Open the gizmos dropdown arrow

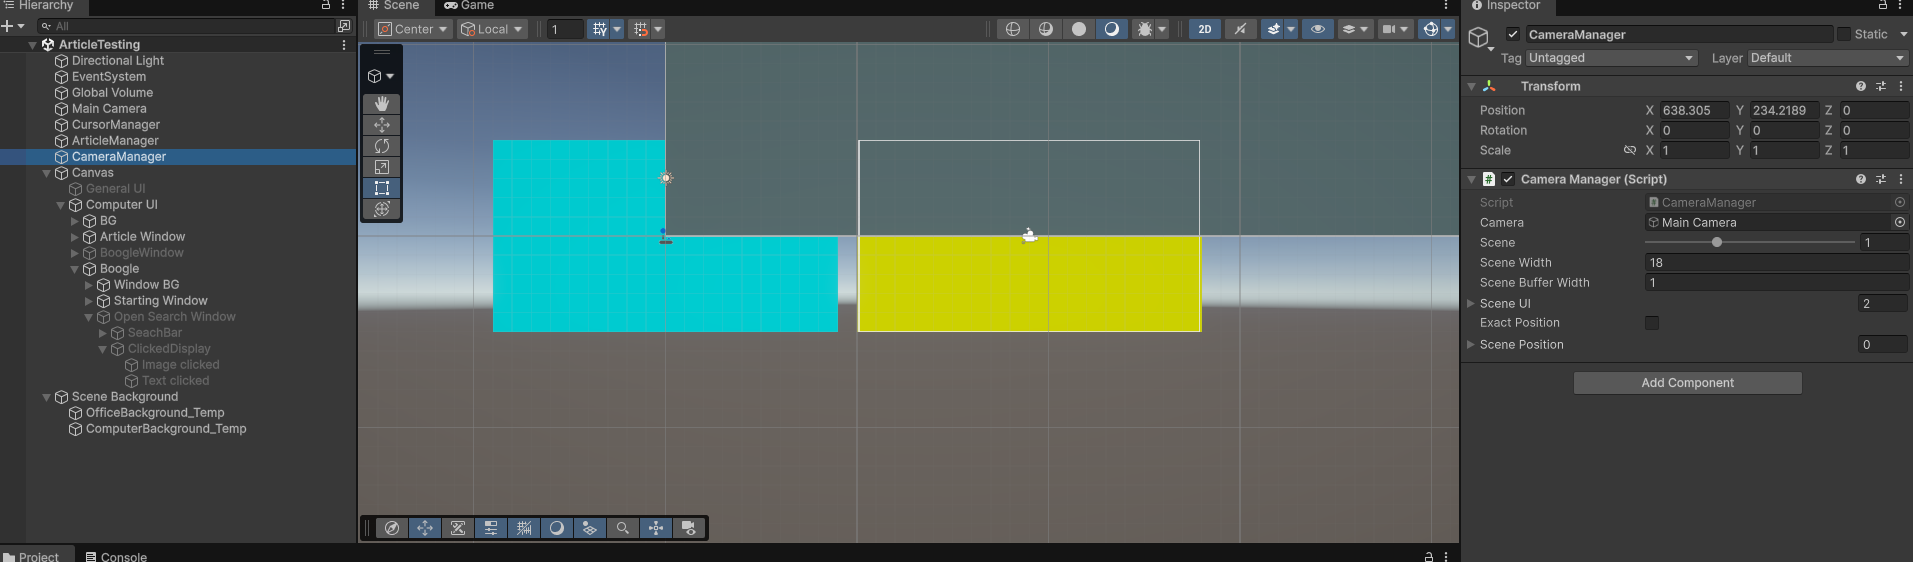[x=1448, y=29]
